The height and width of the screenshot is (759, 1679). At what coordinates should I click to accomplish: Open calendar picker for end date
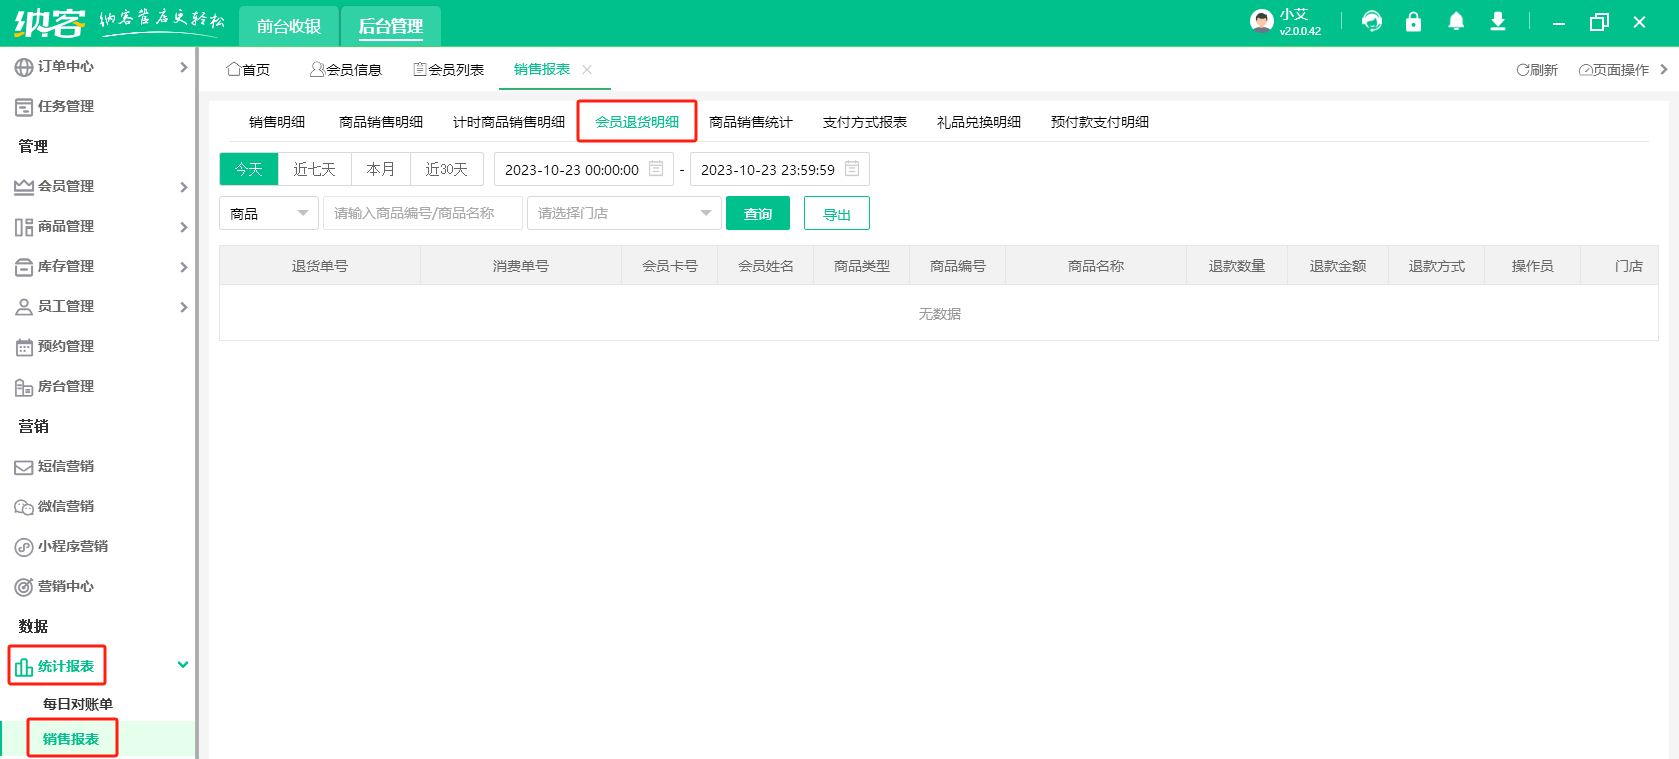(x=852, y=169)
